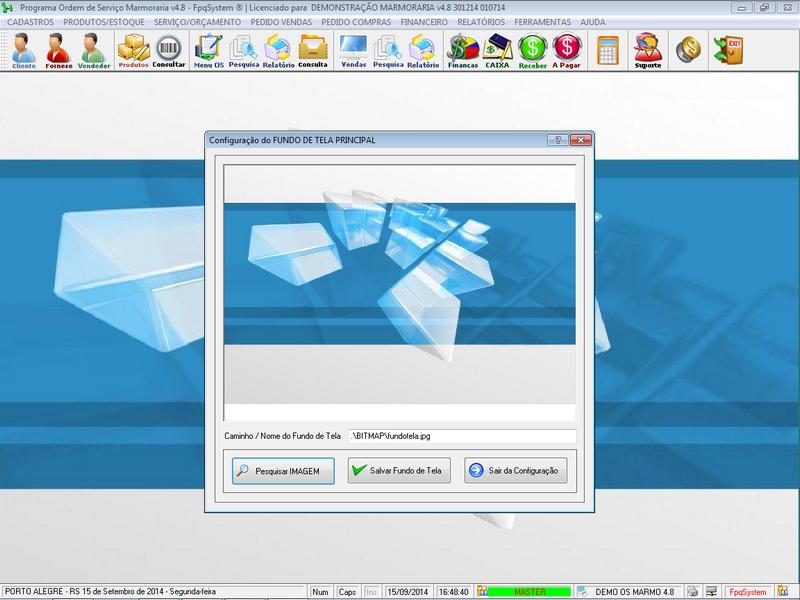Open the SERVIÇO/ORÇAMENTO menu
This screenshot has height=600, width=800.
(197, 22)
